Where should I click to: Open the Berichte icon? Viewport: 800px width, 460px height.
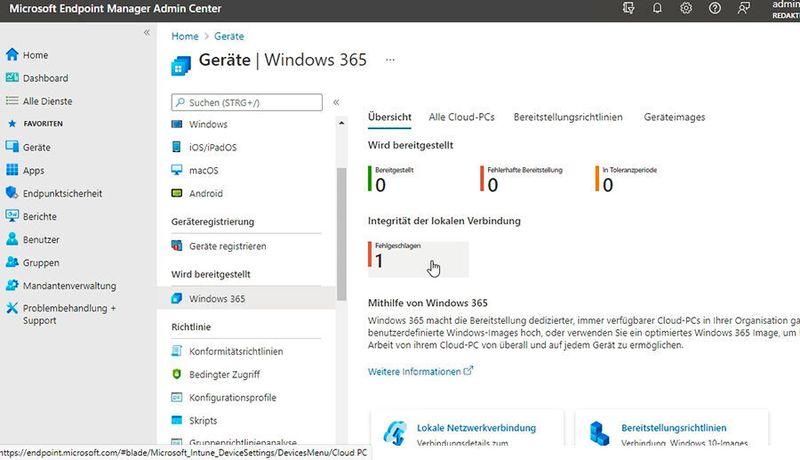tap(12, 216)
